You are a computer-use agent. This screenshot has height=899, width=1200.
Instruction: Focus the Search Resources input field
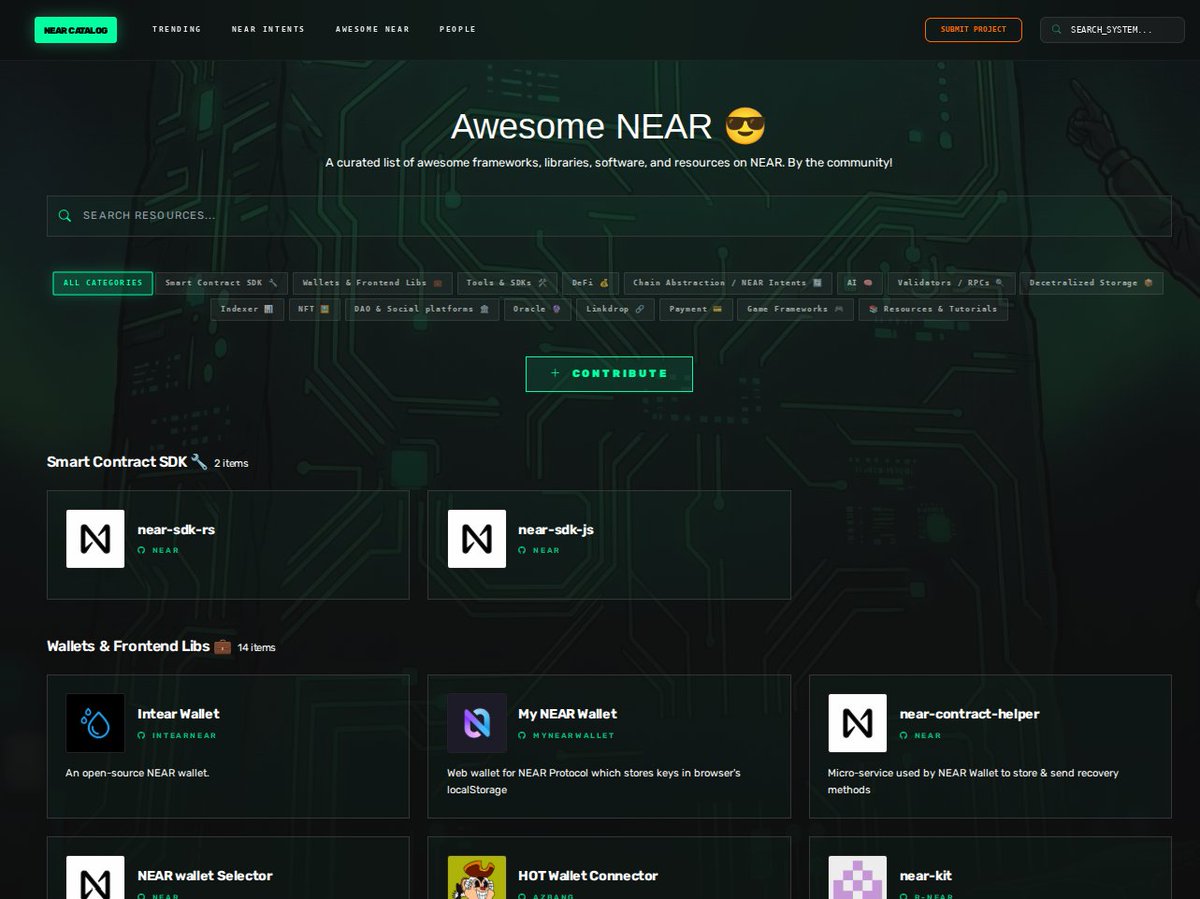tap(609, 216)
